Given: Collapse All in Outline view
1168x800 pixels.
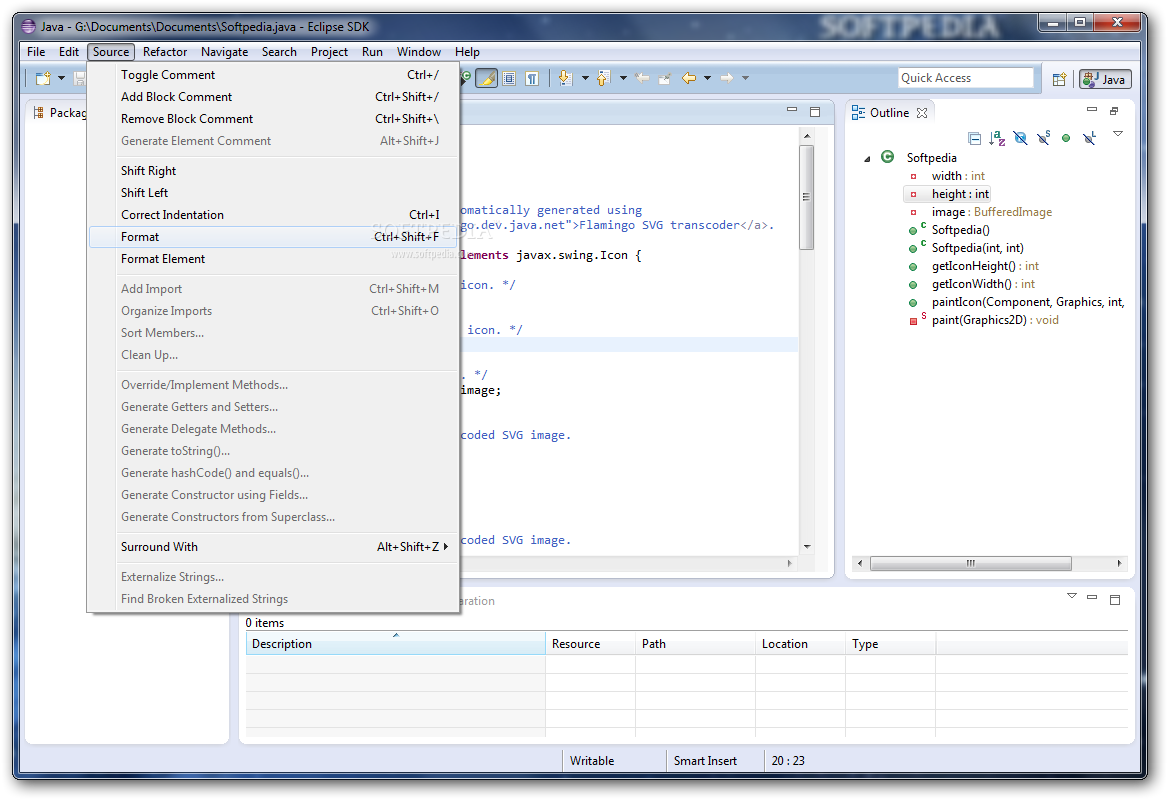Looking at the screenshot, I should pyautogui.click(x=974, y=138).
